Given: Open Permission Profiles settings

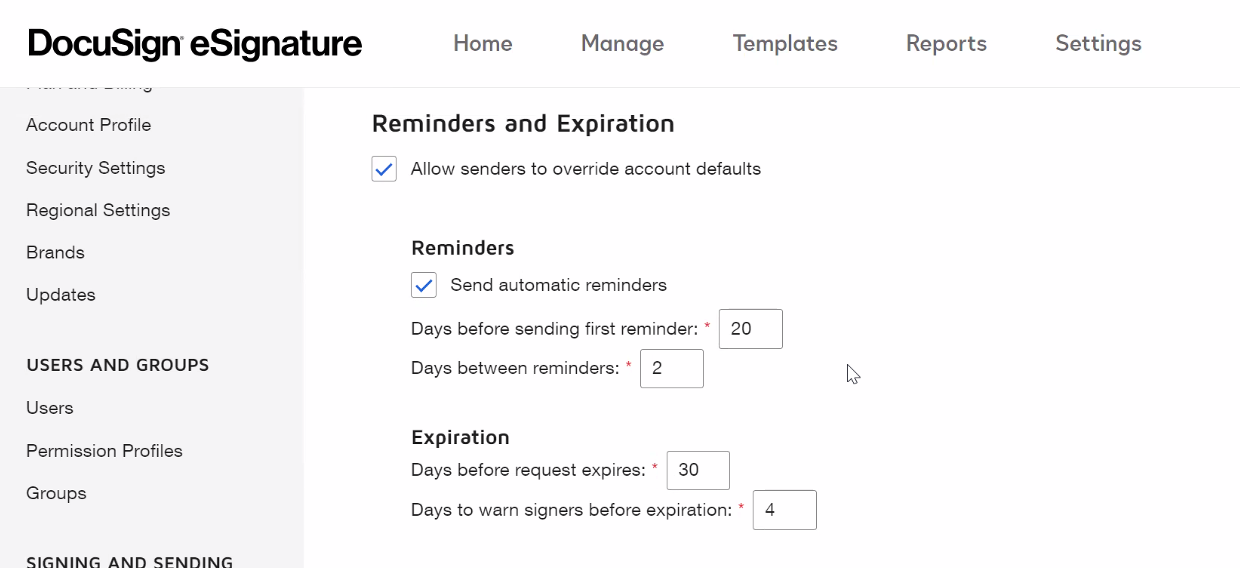Looking at the screenshot, I should click(x=104, y=451).
